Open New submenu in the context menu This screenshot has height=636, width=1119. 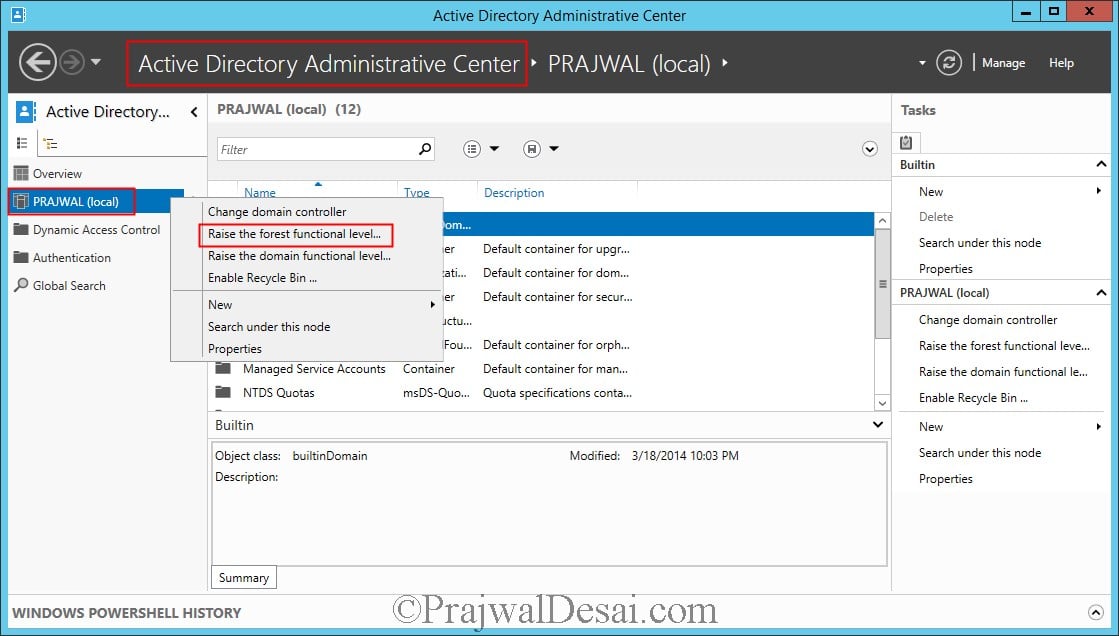[x=307, y=305]
